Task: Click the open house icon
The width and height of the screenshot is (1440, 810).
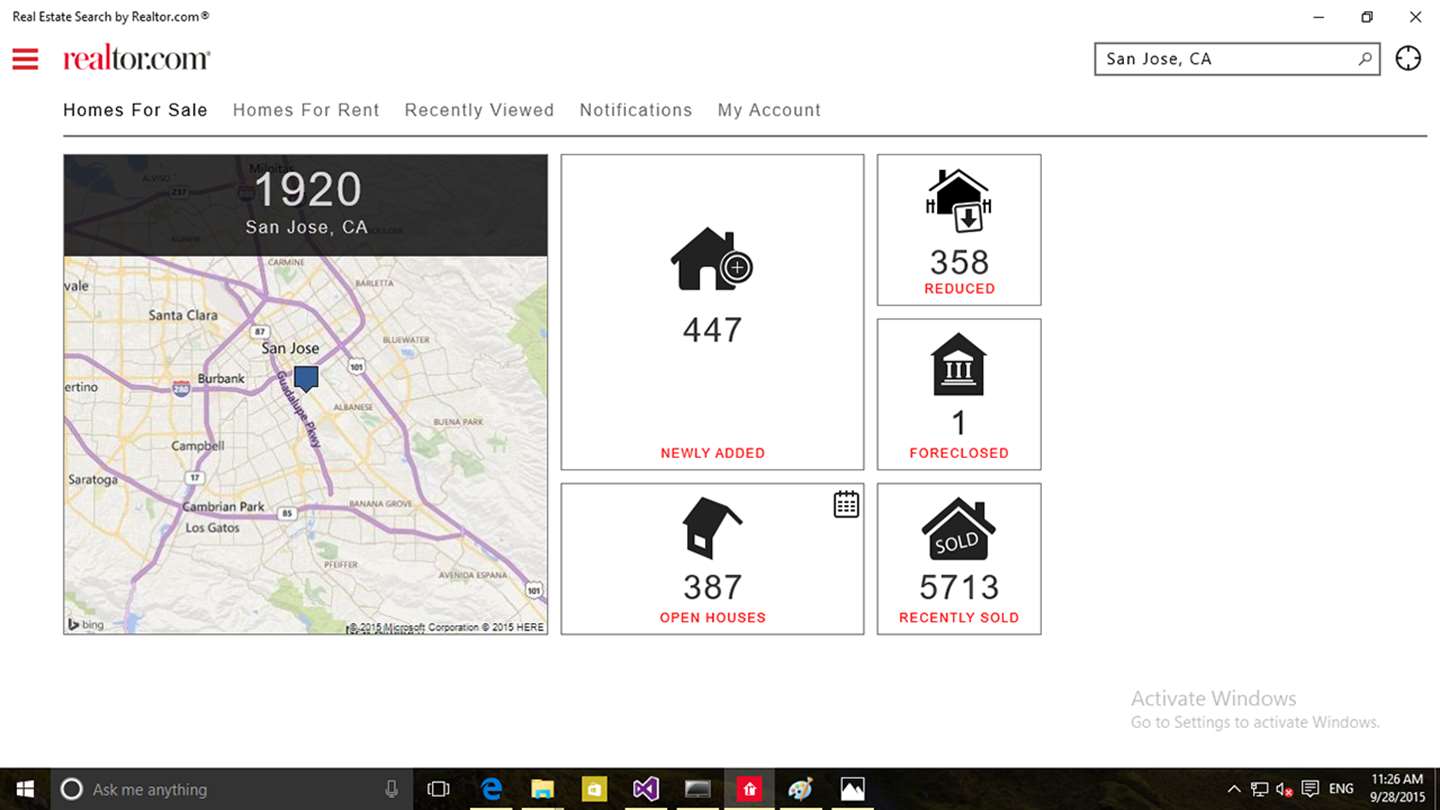Action: 712,527
